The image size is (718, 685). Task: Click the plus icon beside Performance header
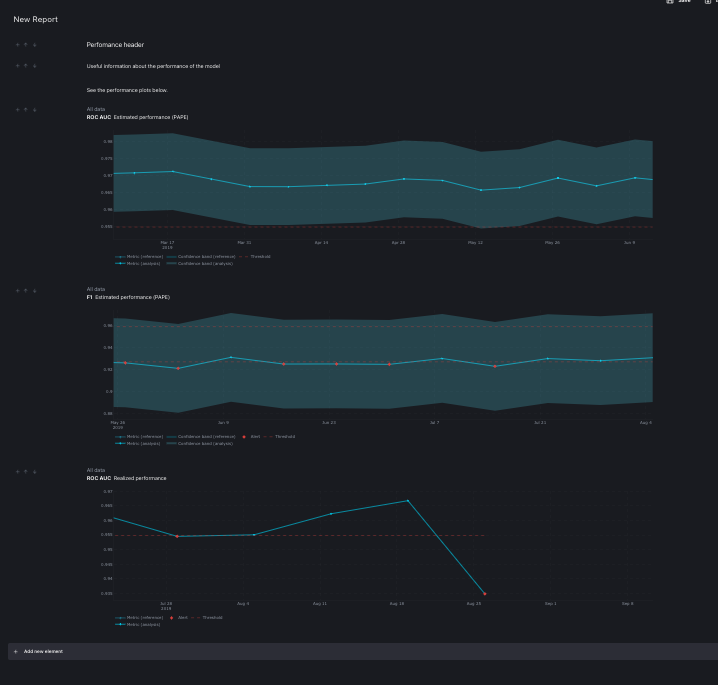(x=17, y=45)
